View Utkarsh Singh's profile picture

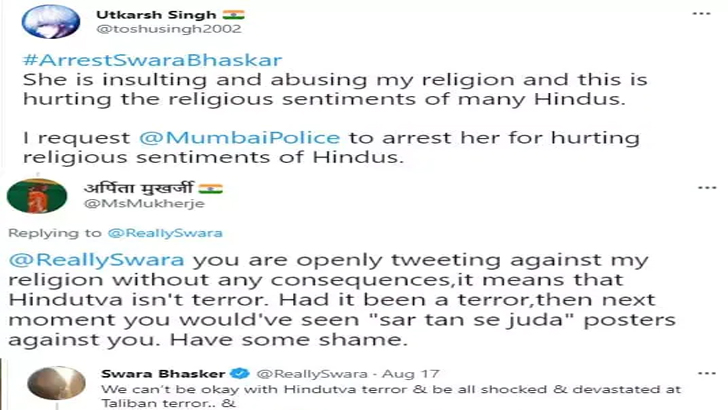pyautogui.click(x=51, y=21)
